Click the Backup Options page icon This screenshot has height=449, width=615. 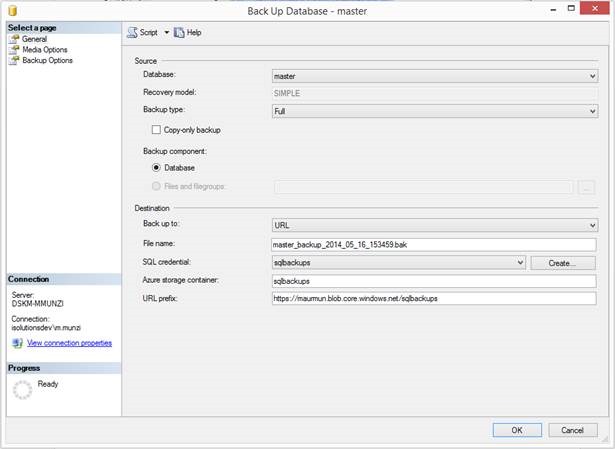pyautogui.click(x=14, y=61)
